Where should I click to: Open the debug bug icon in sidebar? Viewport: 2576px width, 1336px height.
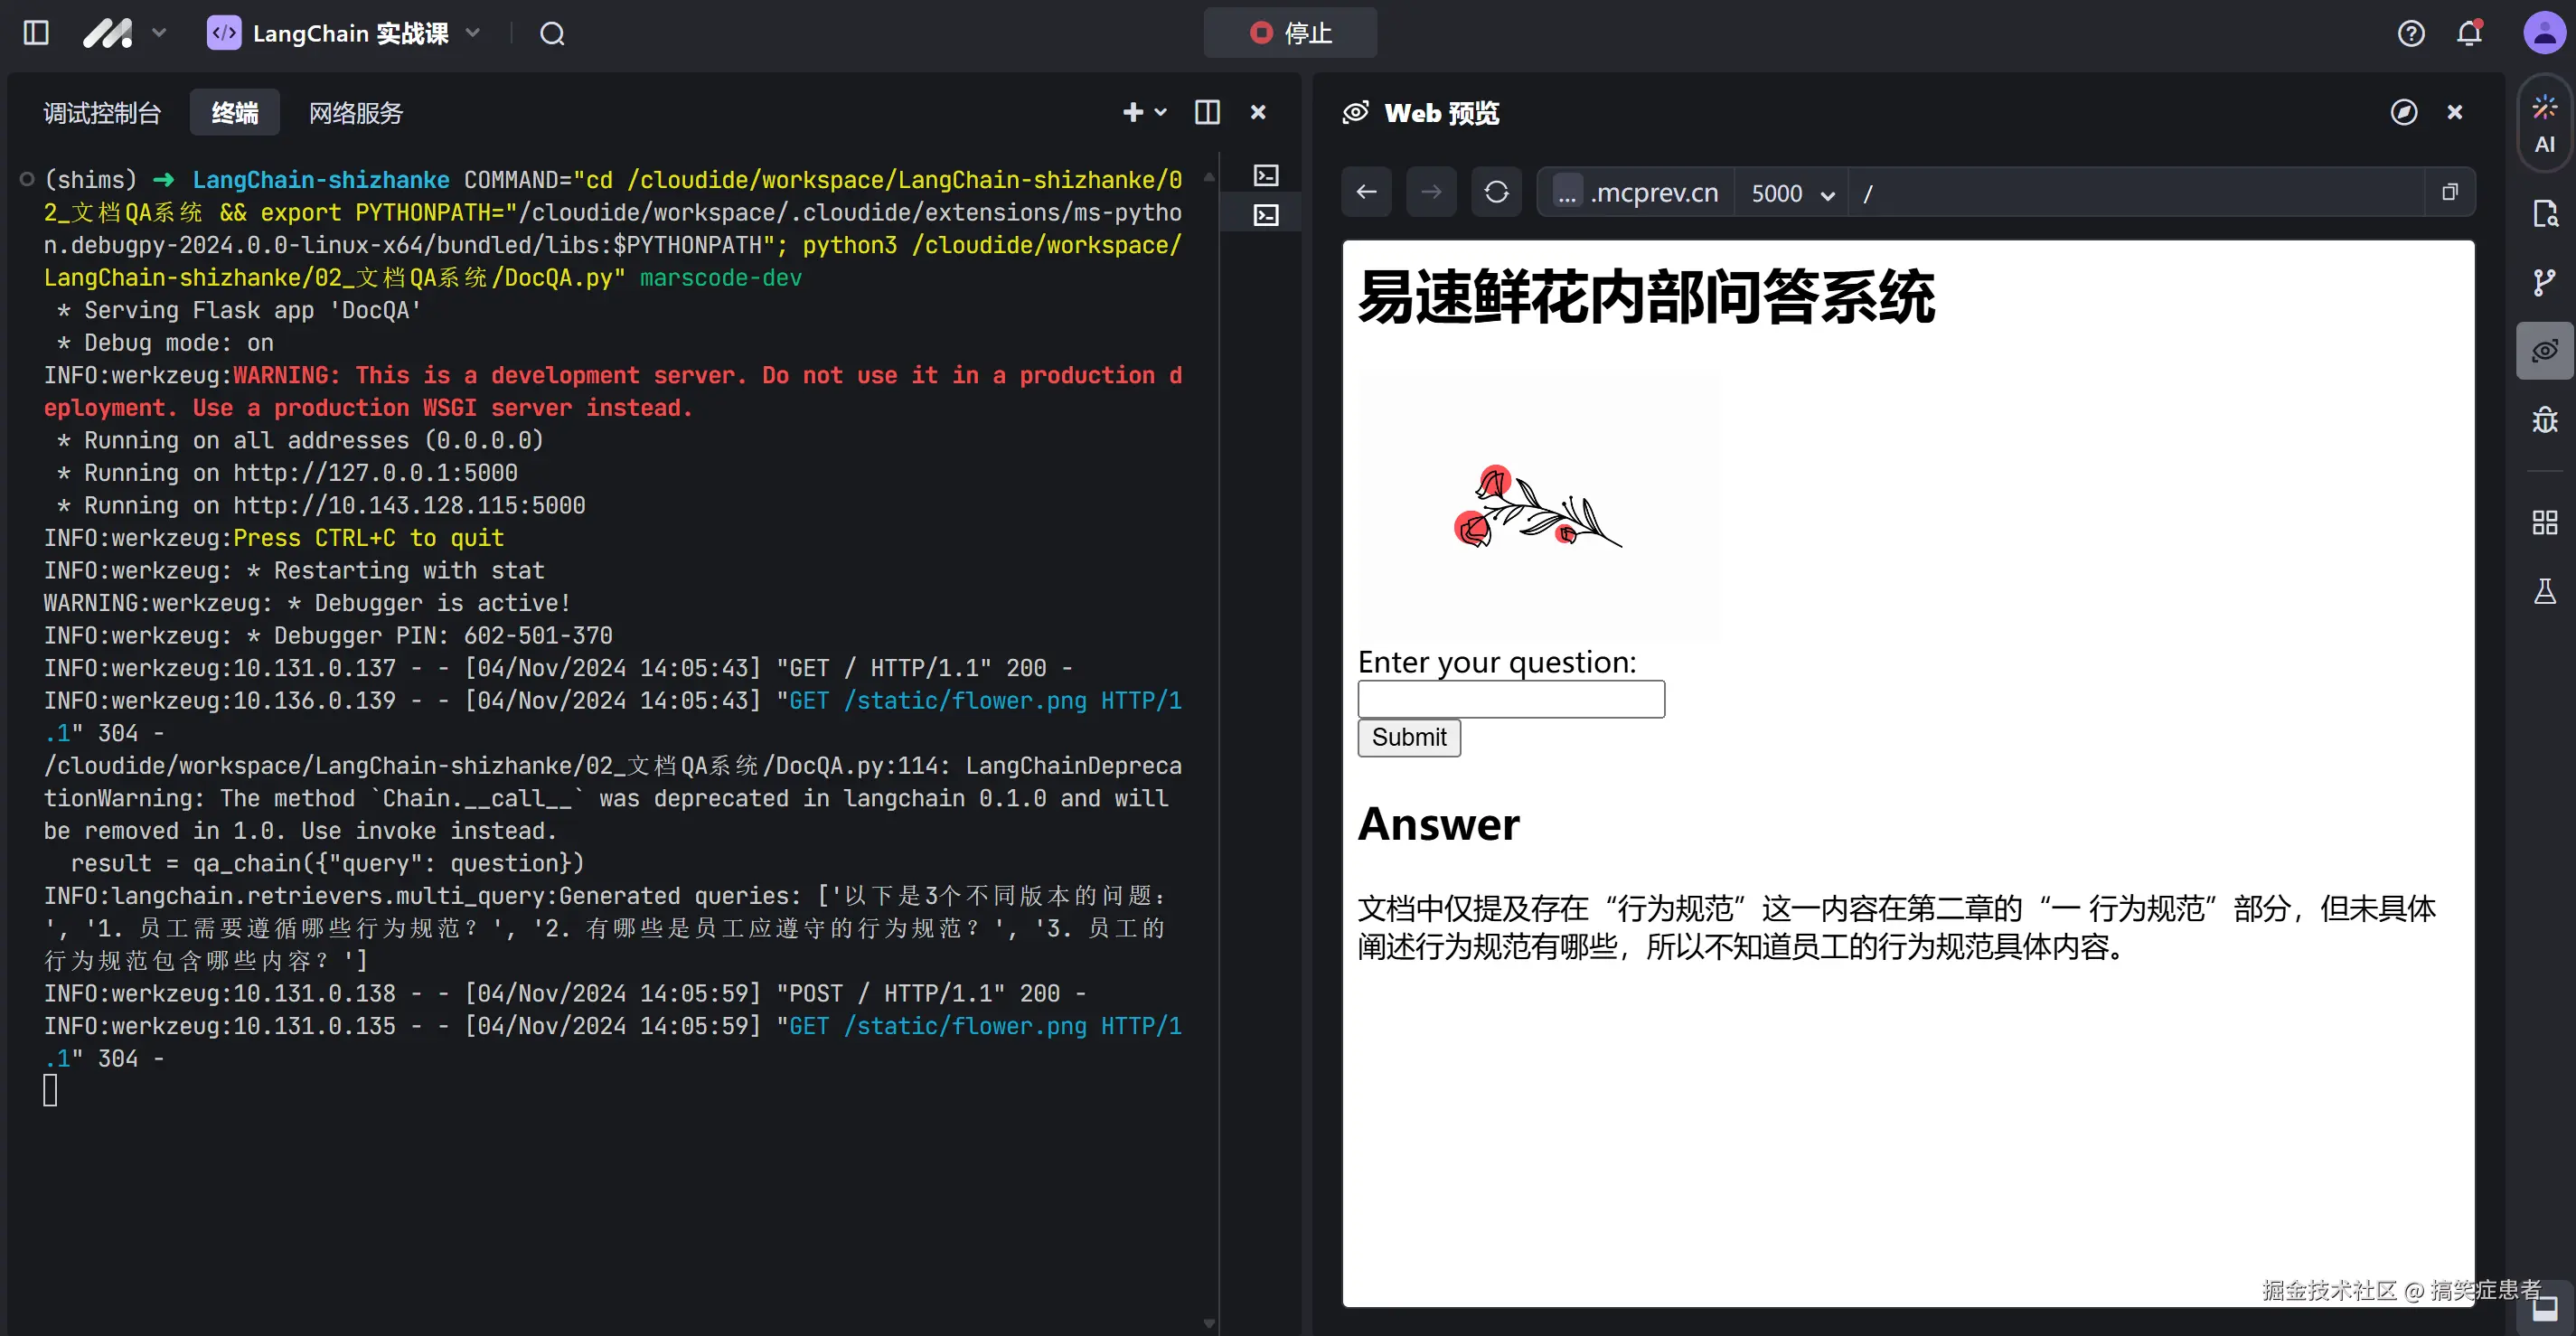(2544, 420)
